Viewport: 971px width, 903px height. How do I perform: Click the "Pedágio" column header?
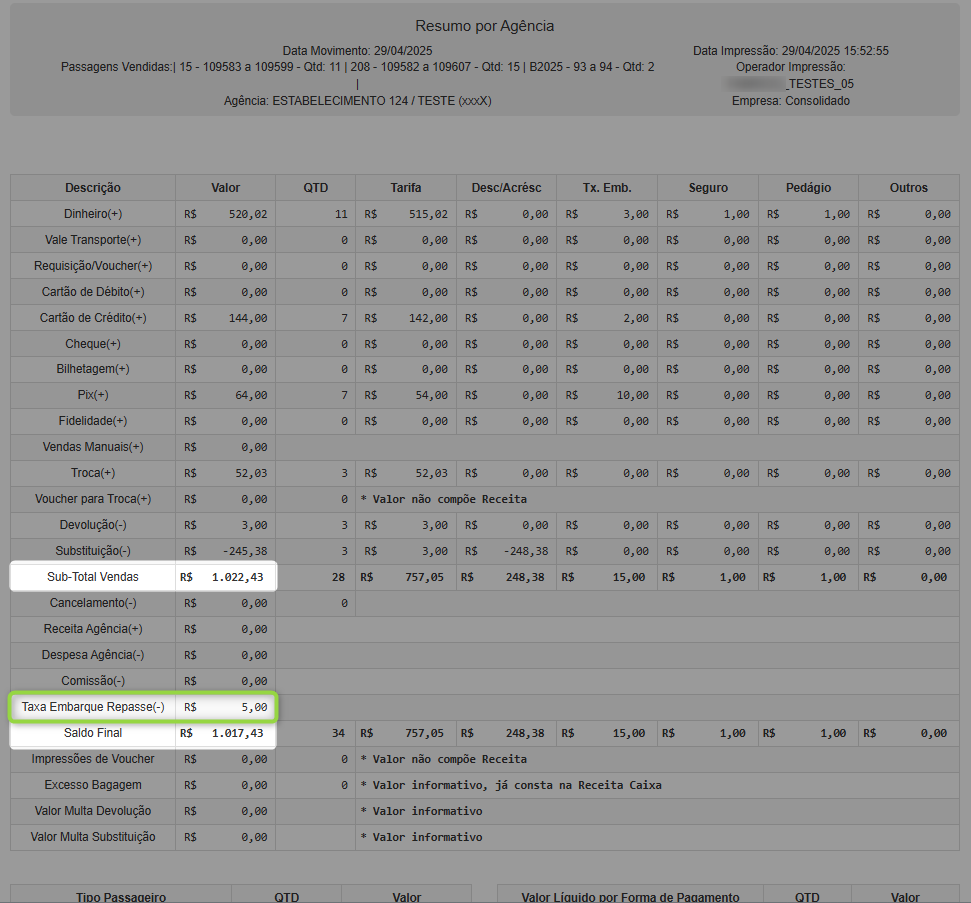tap(808, 188)
